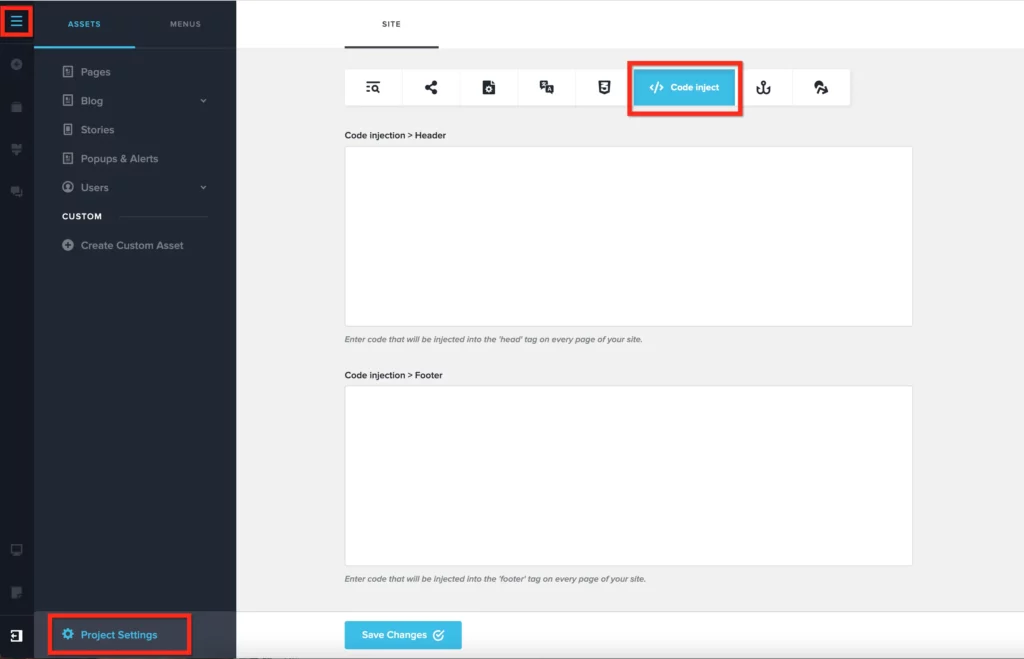Click into the Header code injection field

click(628, 236)
